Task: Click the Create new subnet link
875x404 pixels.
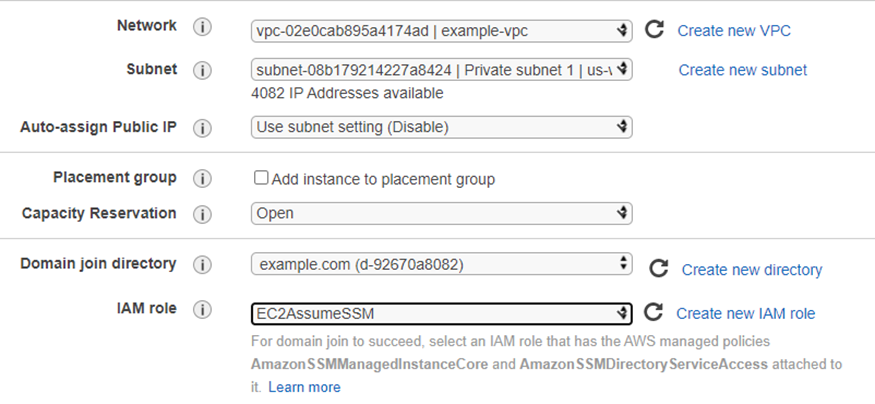Action: pos(743,70)
